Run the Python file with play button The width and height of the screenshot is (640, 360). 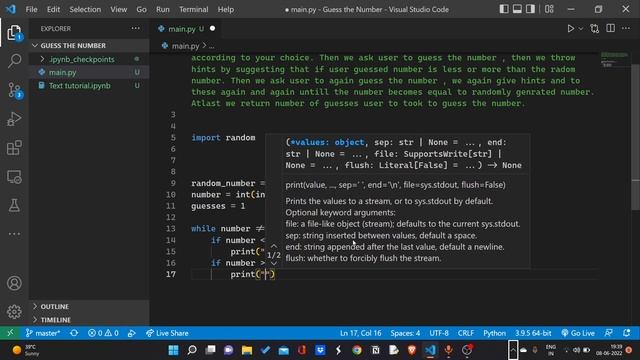coord(571,29)
